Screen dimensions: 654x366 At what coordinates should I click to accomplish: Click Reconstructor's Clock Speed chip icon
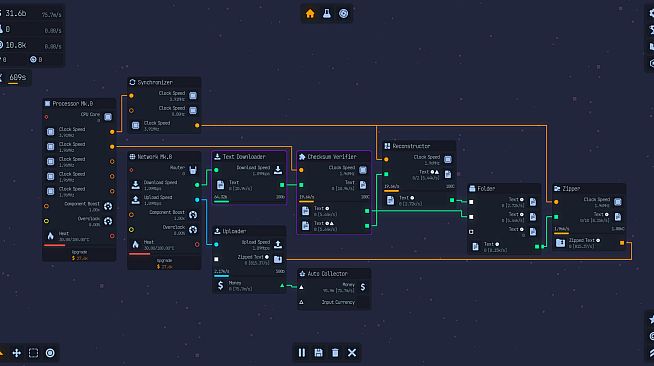tap(448, 159)
